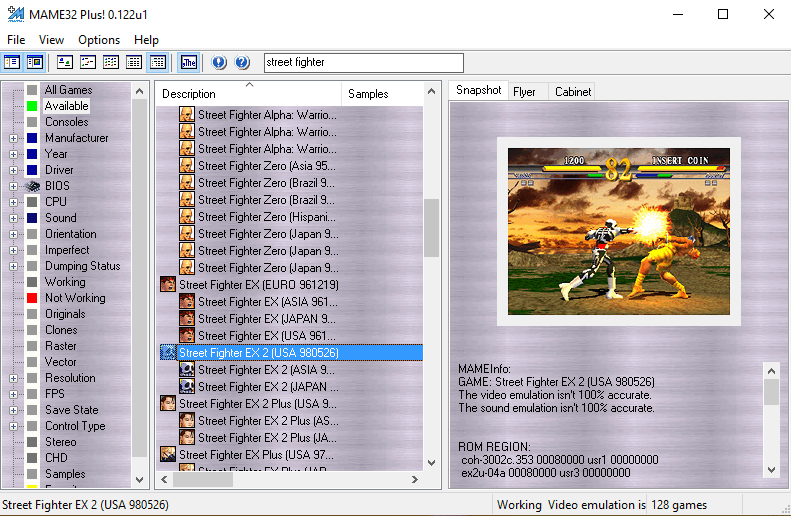Click the icon beside Street Fighter EX (EURO 961219)
The width and height of the screenshot is (795, 519).
[x=168, y=284]
